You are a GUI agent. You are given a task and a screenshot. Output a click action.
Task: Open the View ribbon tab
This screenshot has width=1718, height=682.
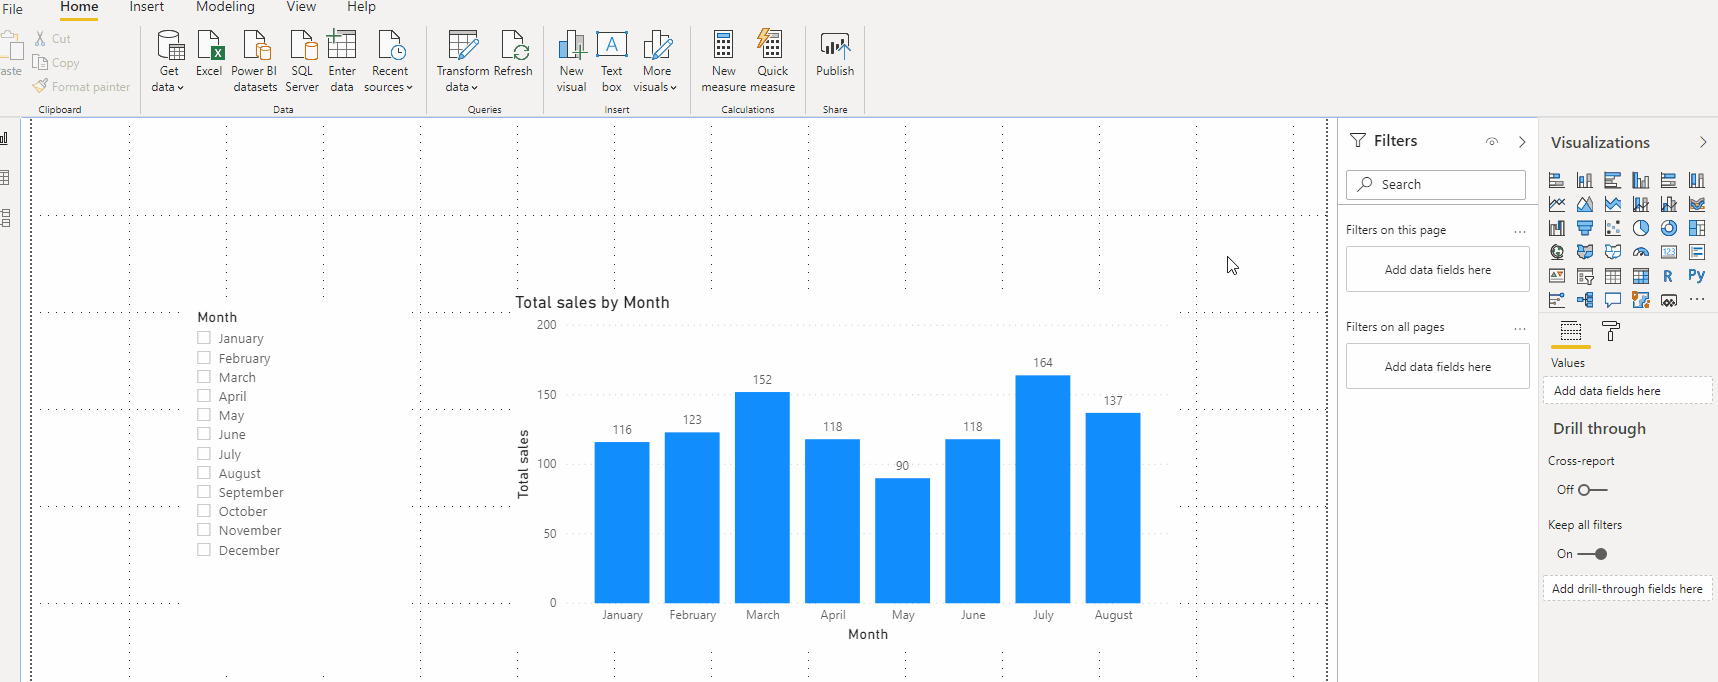pos(301,7)
